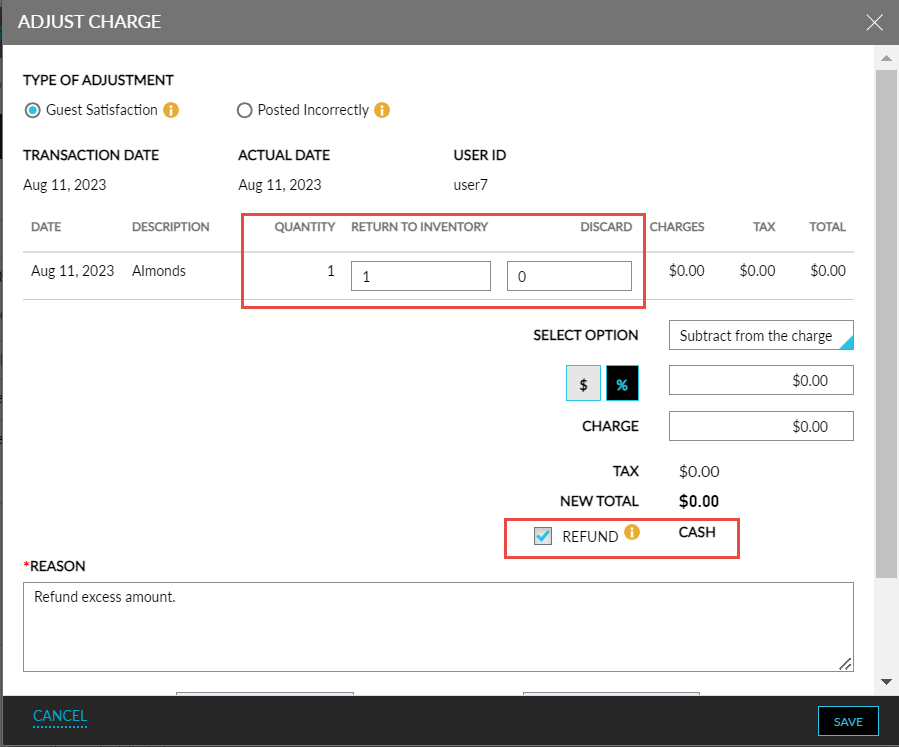Screen dimensions: 899x747
Task: Switch adjustment to percentage
Action: coord(622,383)
